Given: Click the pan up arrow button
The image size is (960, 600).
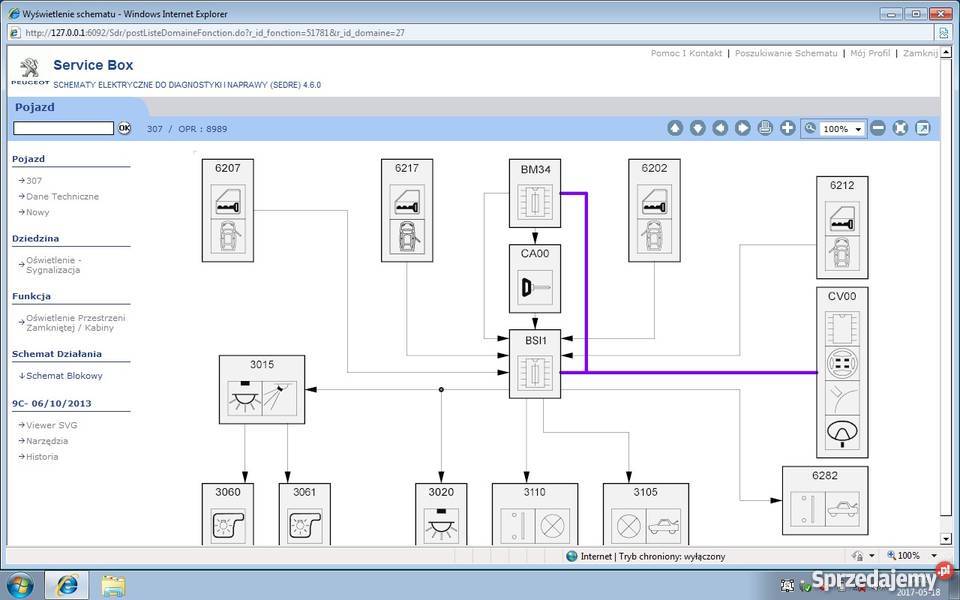Looking at the screenshot, I should (x=675, y=128).
